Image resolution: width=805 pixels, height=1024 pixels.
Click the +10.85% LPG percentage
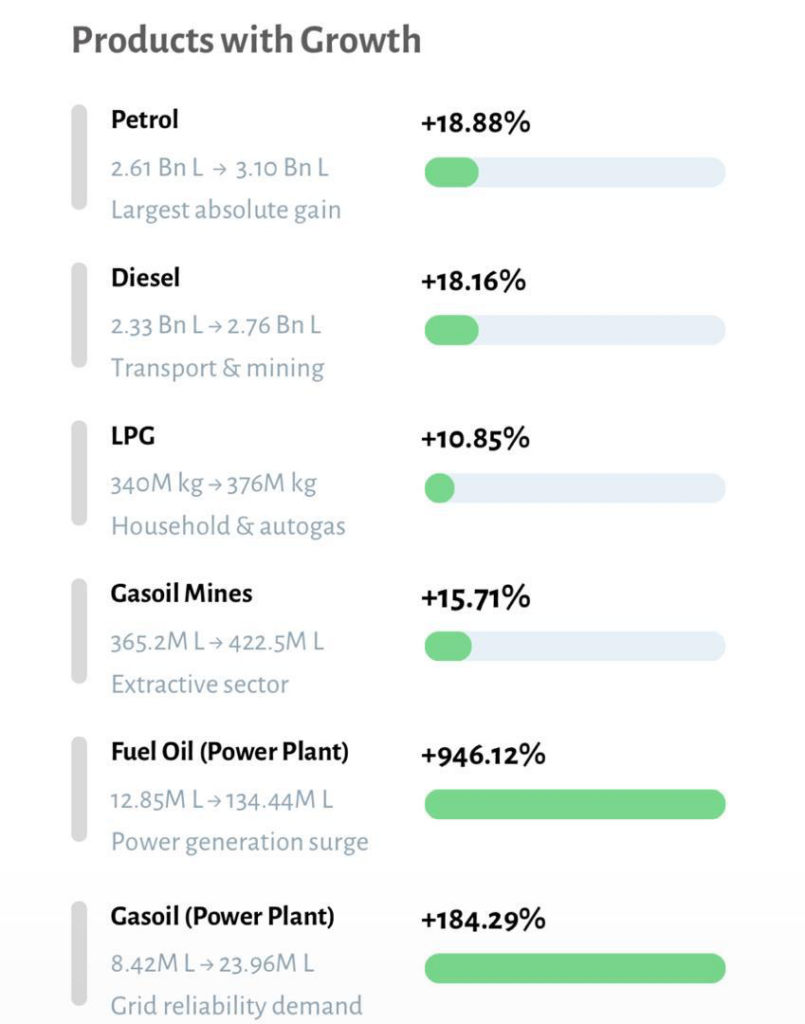point(475,439)
